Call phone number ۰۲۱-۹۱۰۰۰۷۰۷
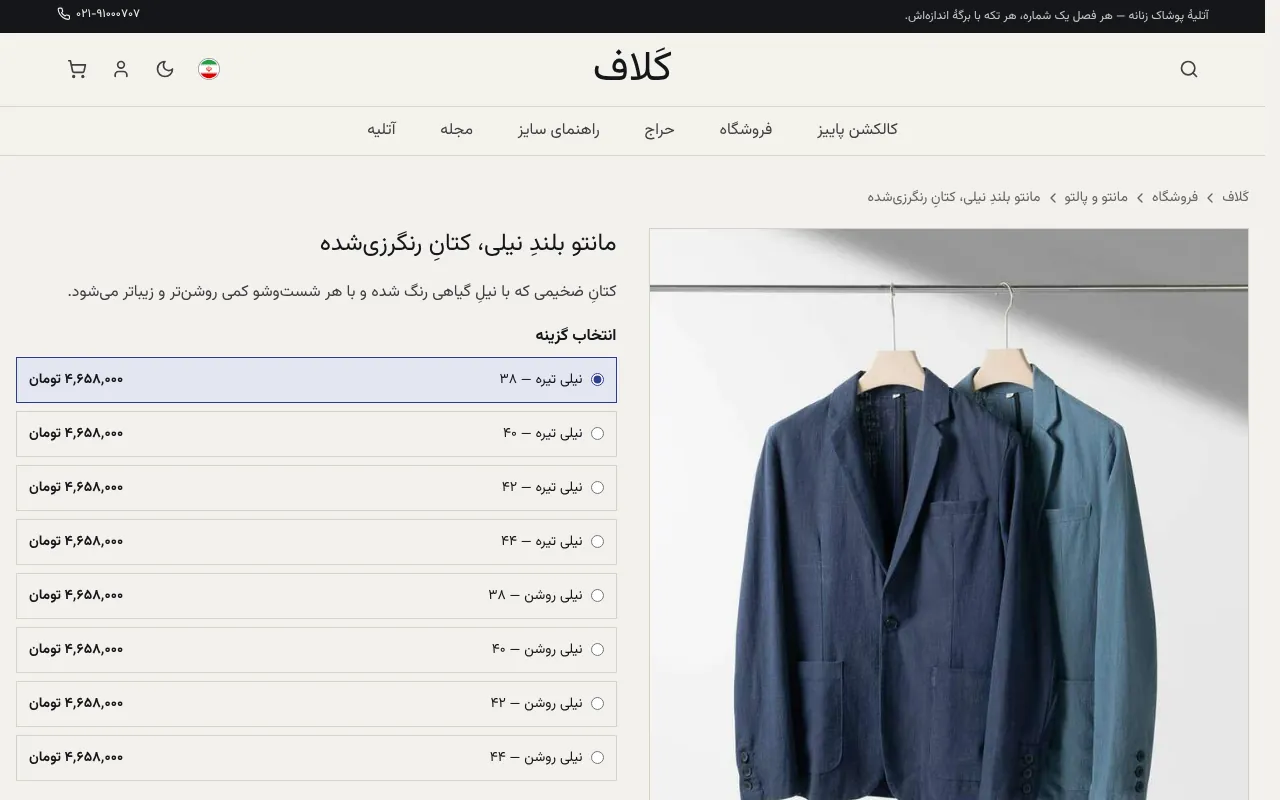Screen dimensions: 1280x800 click(107, 14)
